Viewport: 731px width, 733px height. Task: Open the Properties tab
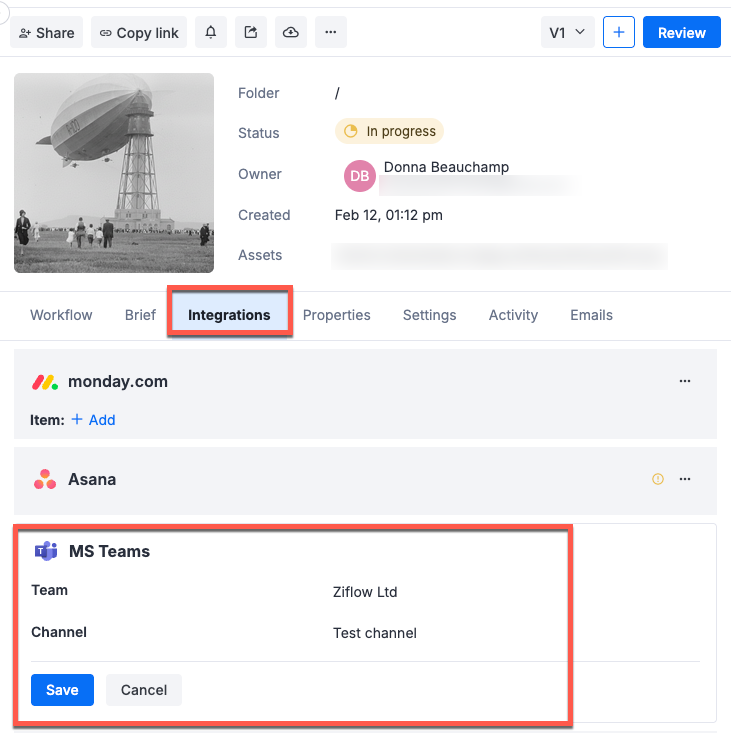pos(337,315)
